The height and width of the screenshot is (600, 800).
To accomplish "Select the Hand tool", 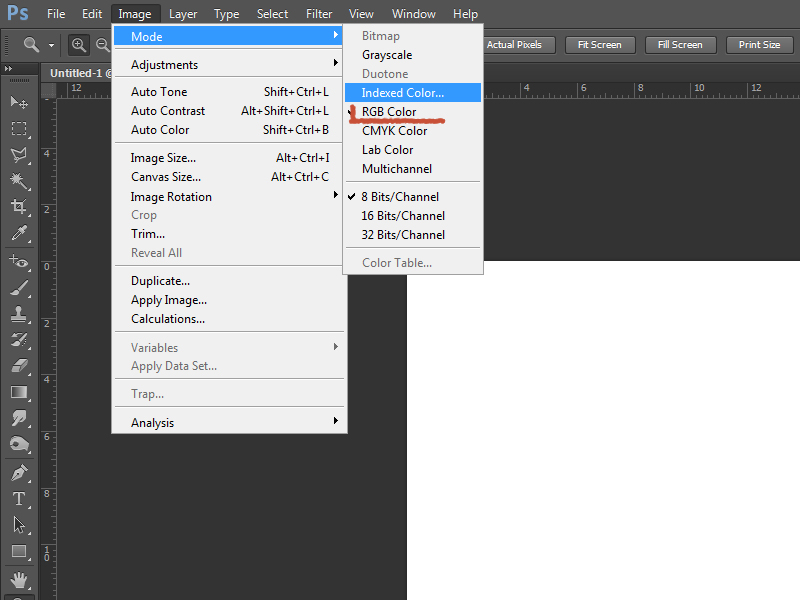I will (x=19, y=580).
